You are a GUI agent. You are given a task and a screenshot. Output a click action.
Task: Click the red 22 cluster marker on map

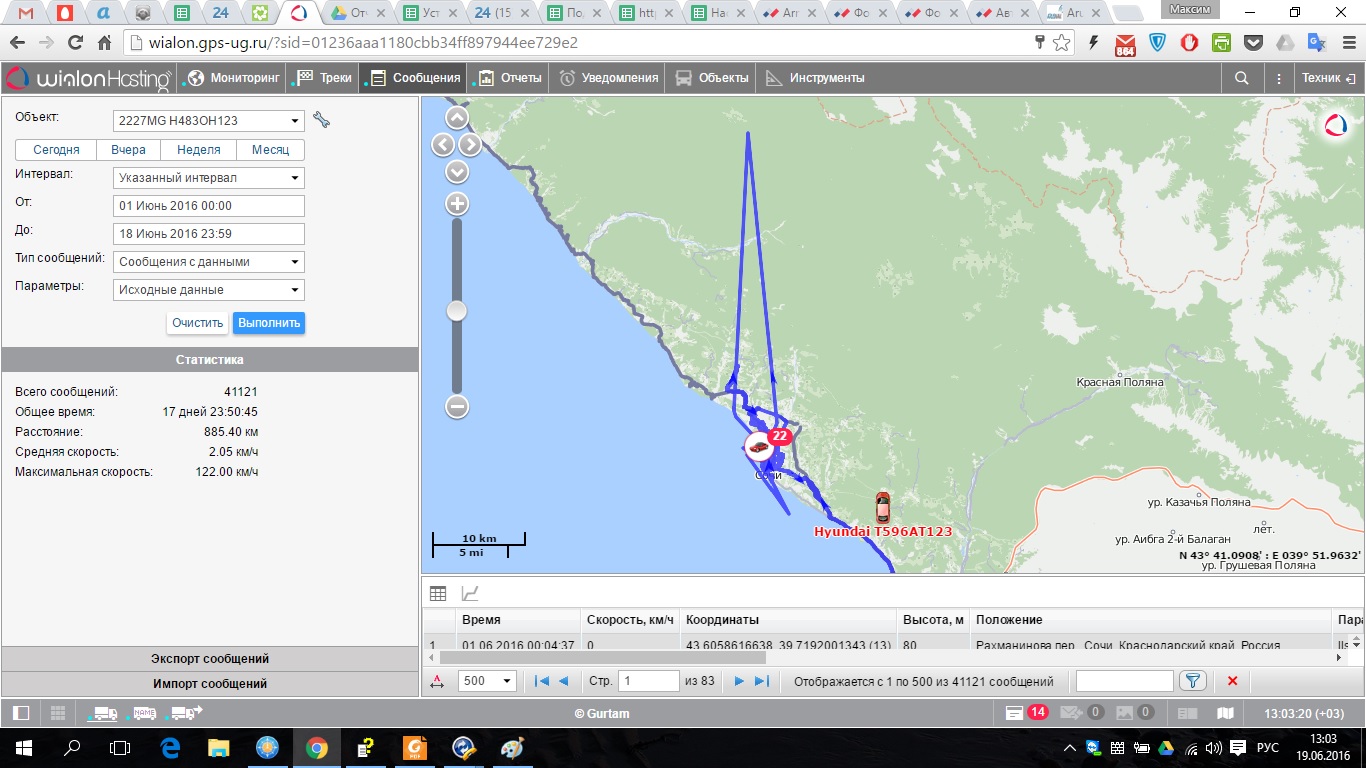tap(780, 436)
